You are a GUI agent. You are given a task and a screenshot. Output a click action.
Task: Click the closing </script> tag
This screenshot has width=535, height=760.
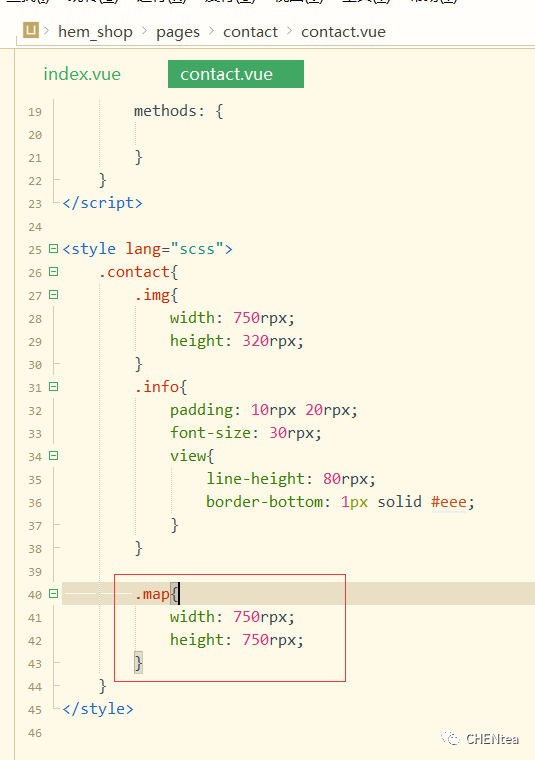pos(102,203)
